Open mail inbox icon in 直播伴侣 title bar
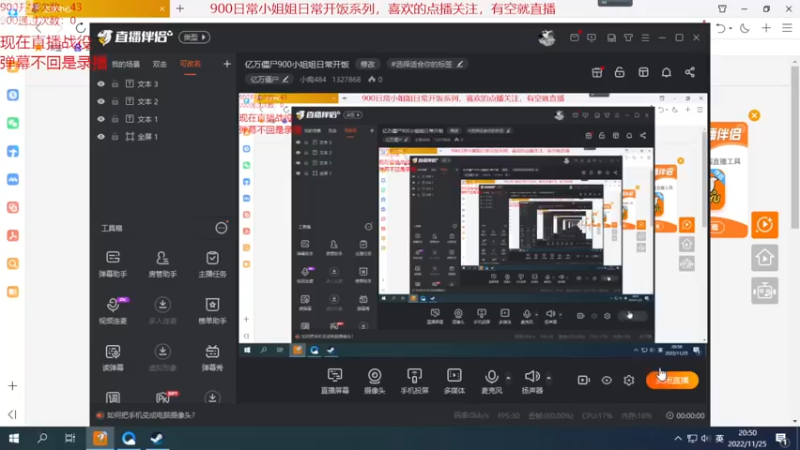The image size is (800, 450). click(x=574, y=37)
